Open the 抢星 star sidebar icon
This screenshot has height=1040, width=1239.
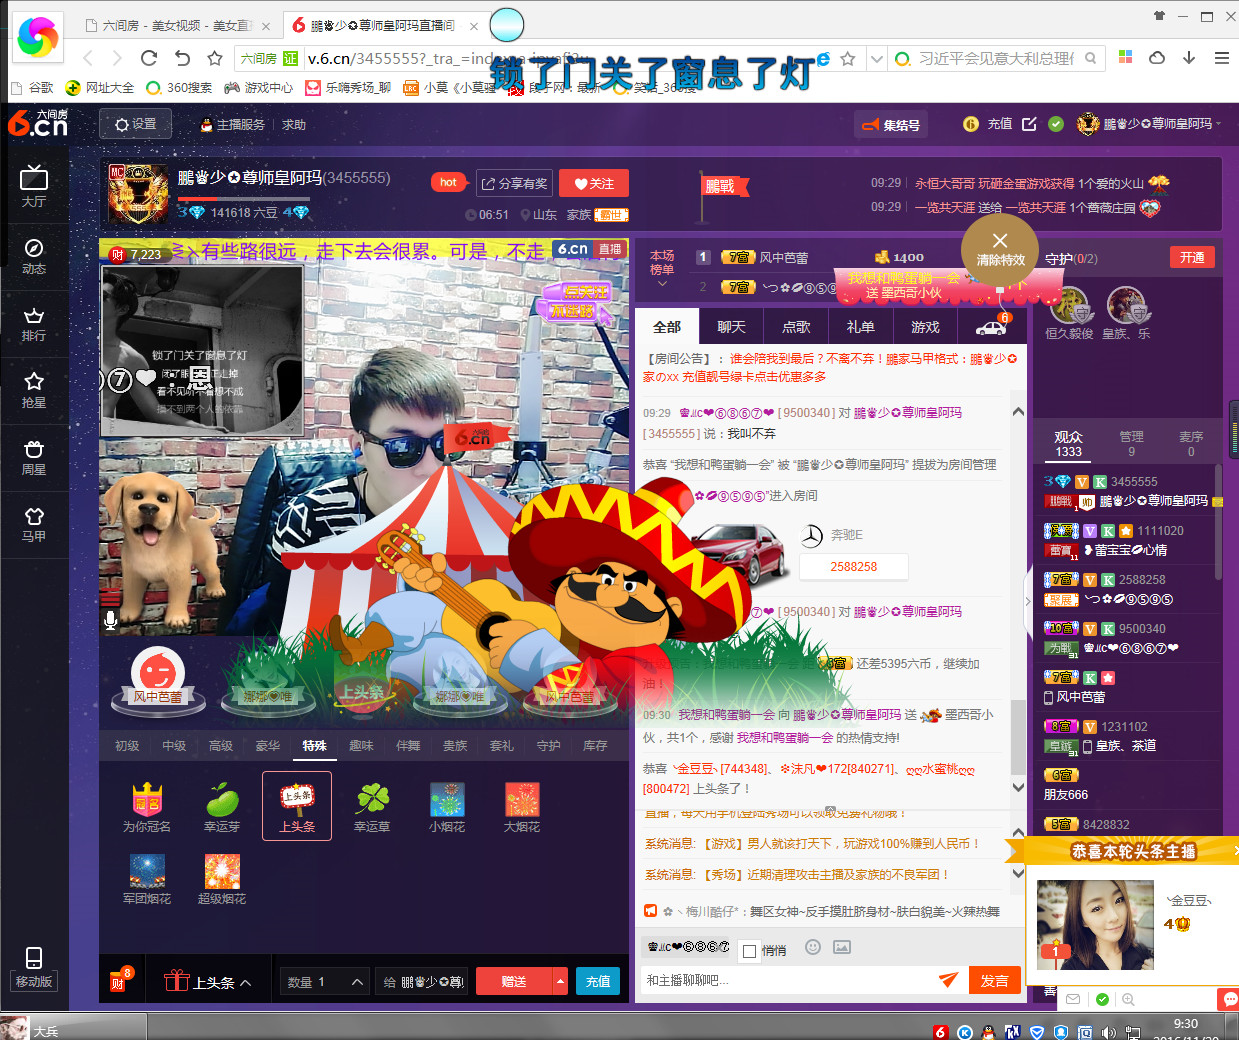click(x=34, y=390)
